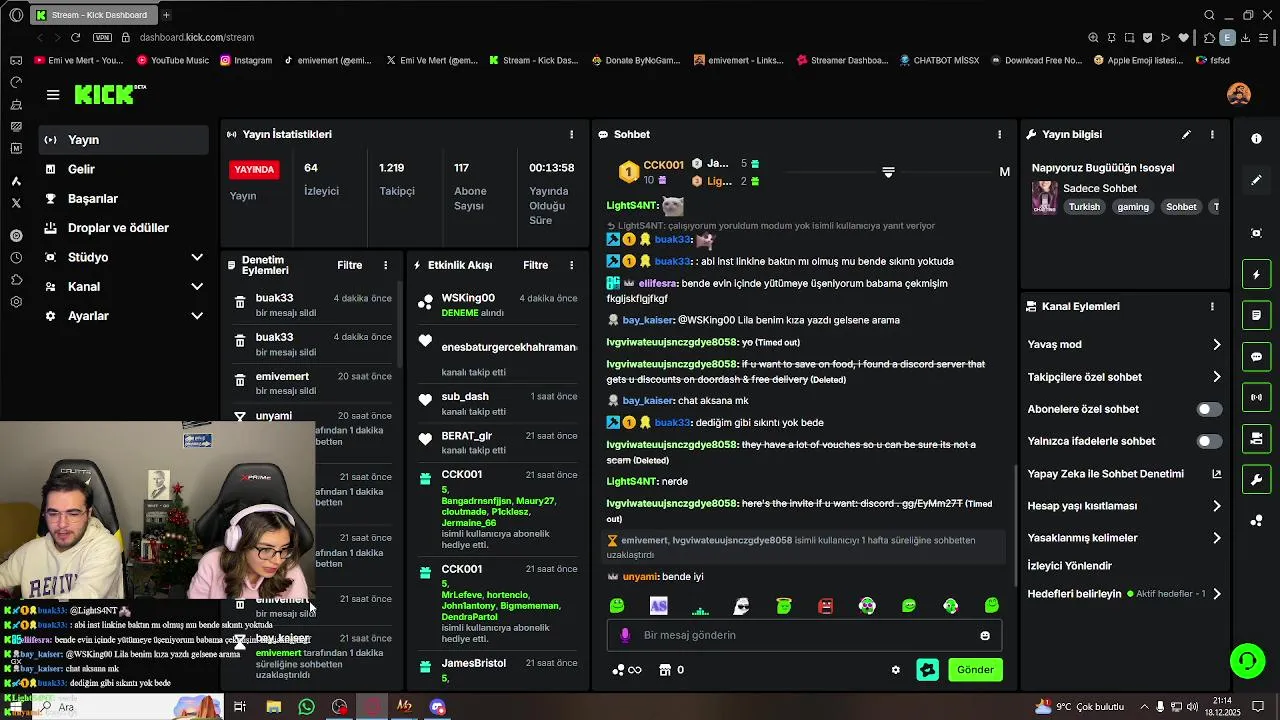Insert the AS purple emote
Screen dimensions: 1280x720
click(x=658, y=606)
